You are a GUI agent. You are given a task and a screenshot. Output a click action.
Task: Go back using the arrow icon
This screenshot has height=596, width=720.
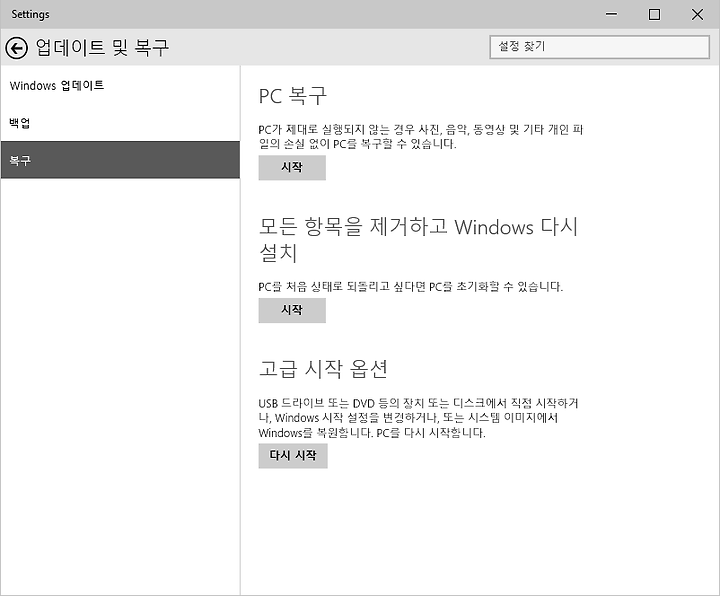[17, 48]
